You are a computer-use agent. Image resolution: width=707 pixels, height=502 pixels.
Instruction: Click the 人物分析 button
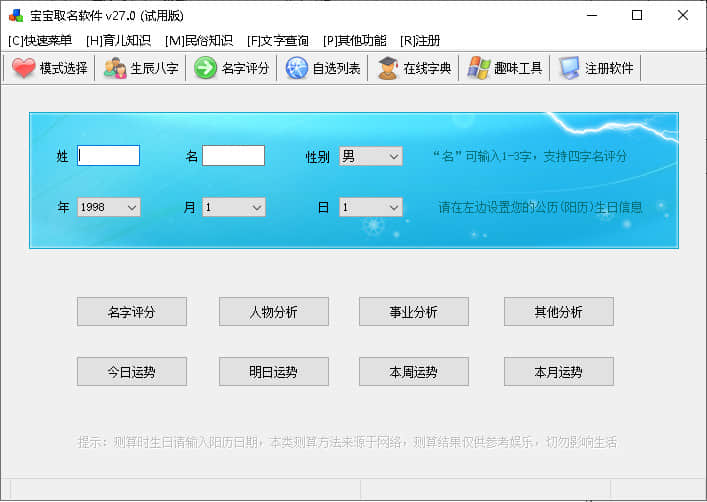[273, 312]
